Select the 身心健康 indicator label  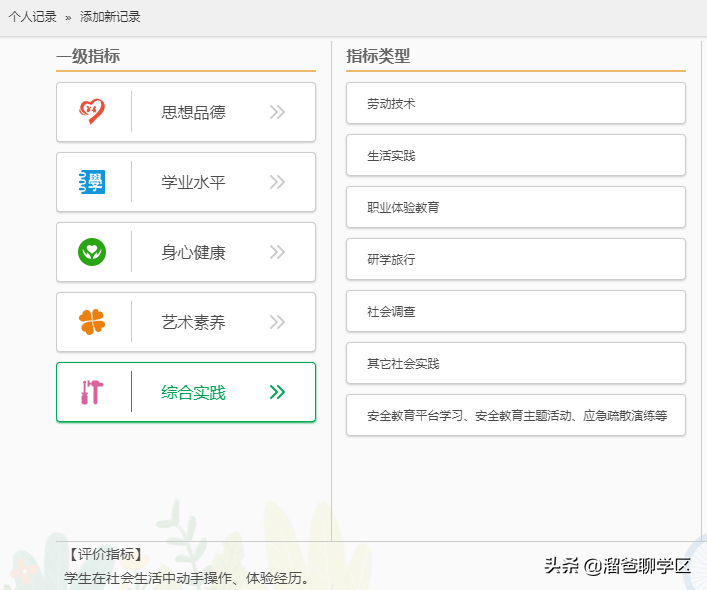coord(193,252)
